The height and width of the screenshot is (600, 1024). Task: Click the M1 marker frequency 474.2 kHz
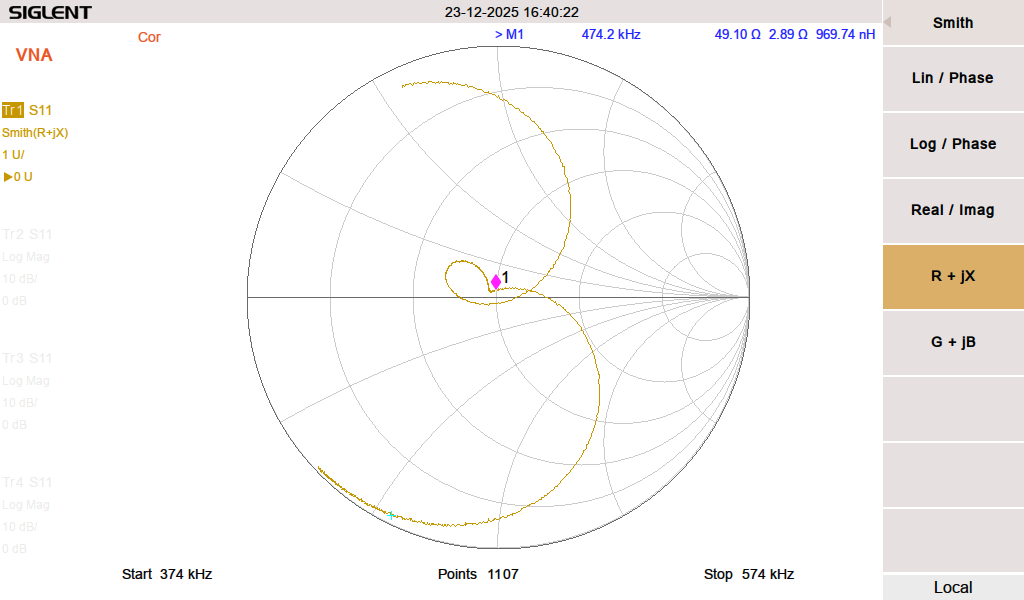coord(610,34)
